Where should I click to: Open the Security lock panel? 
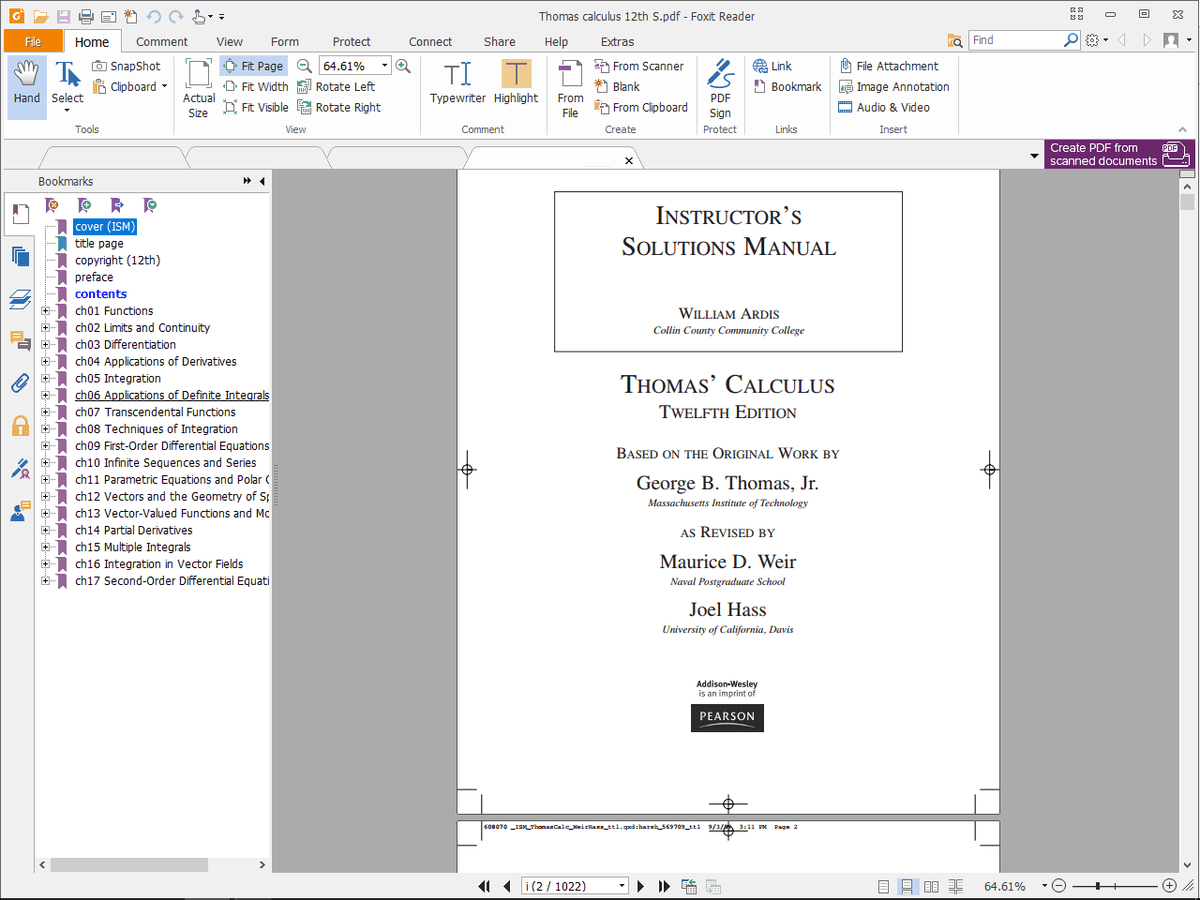(x=20, y=426)
